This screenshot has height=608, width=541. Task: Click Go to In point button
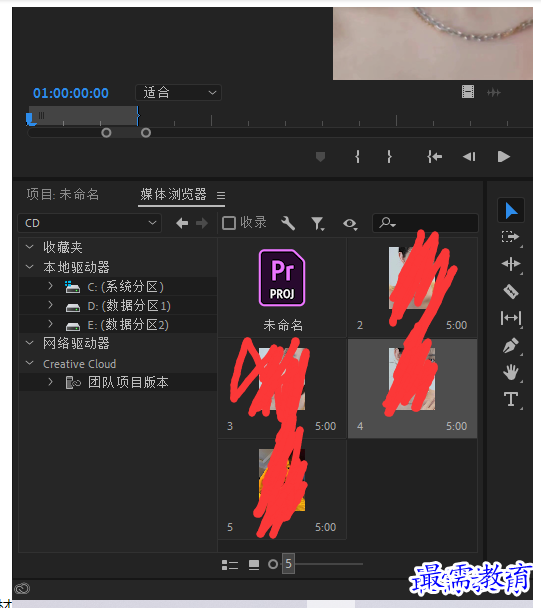pyautogui.click(x=434, y=157)
